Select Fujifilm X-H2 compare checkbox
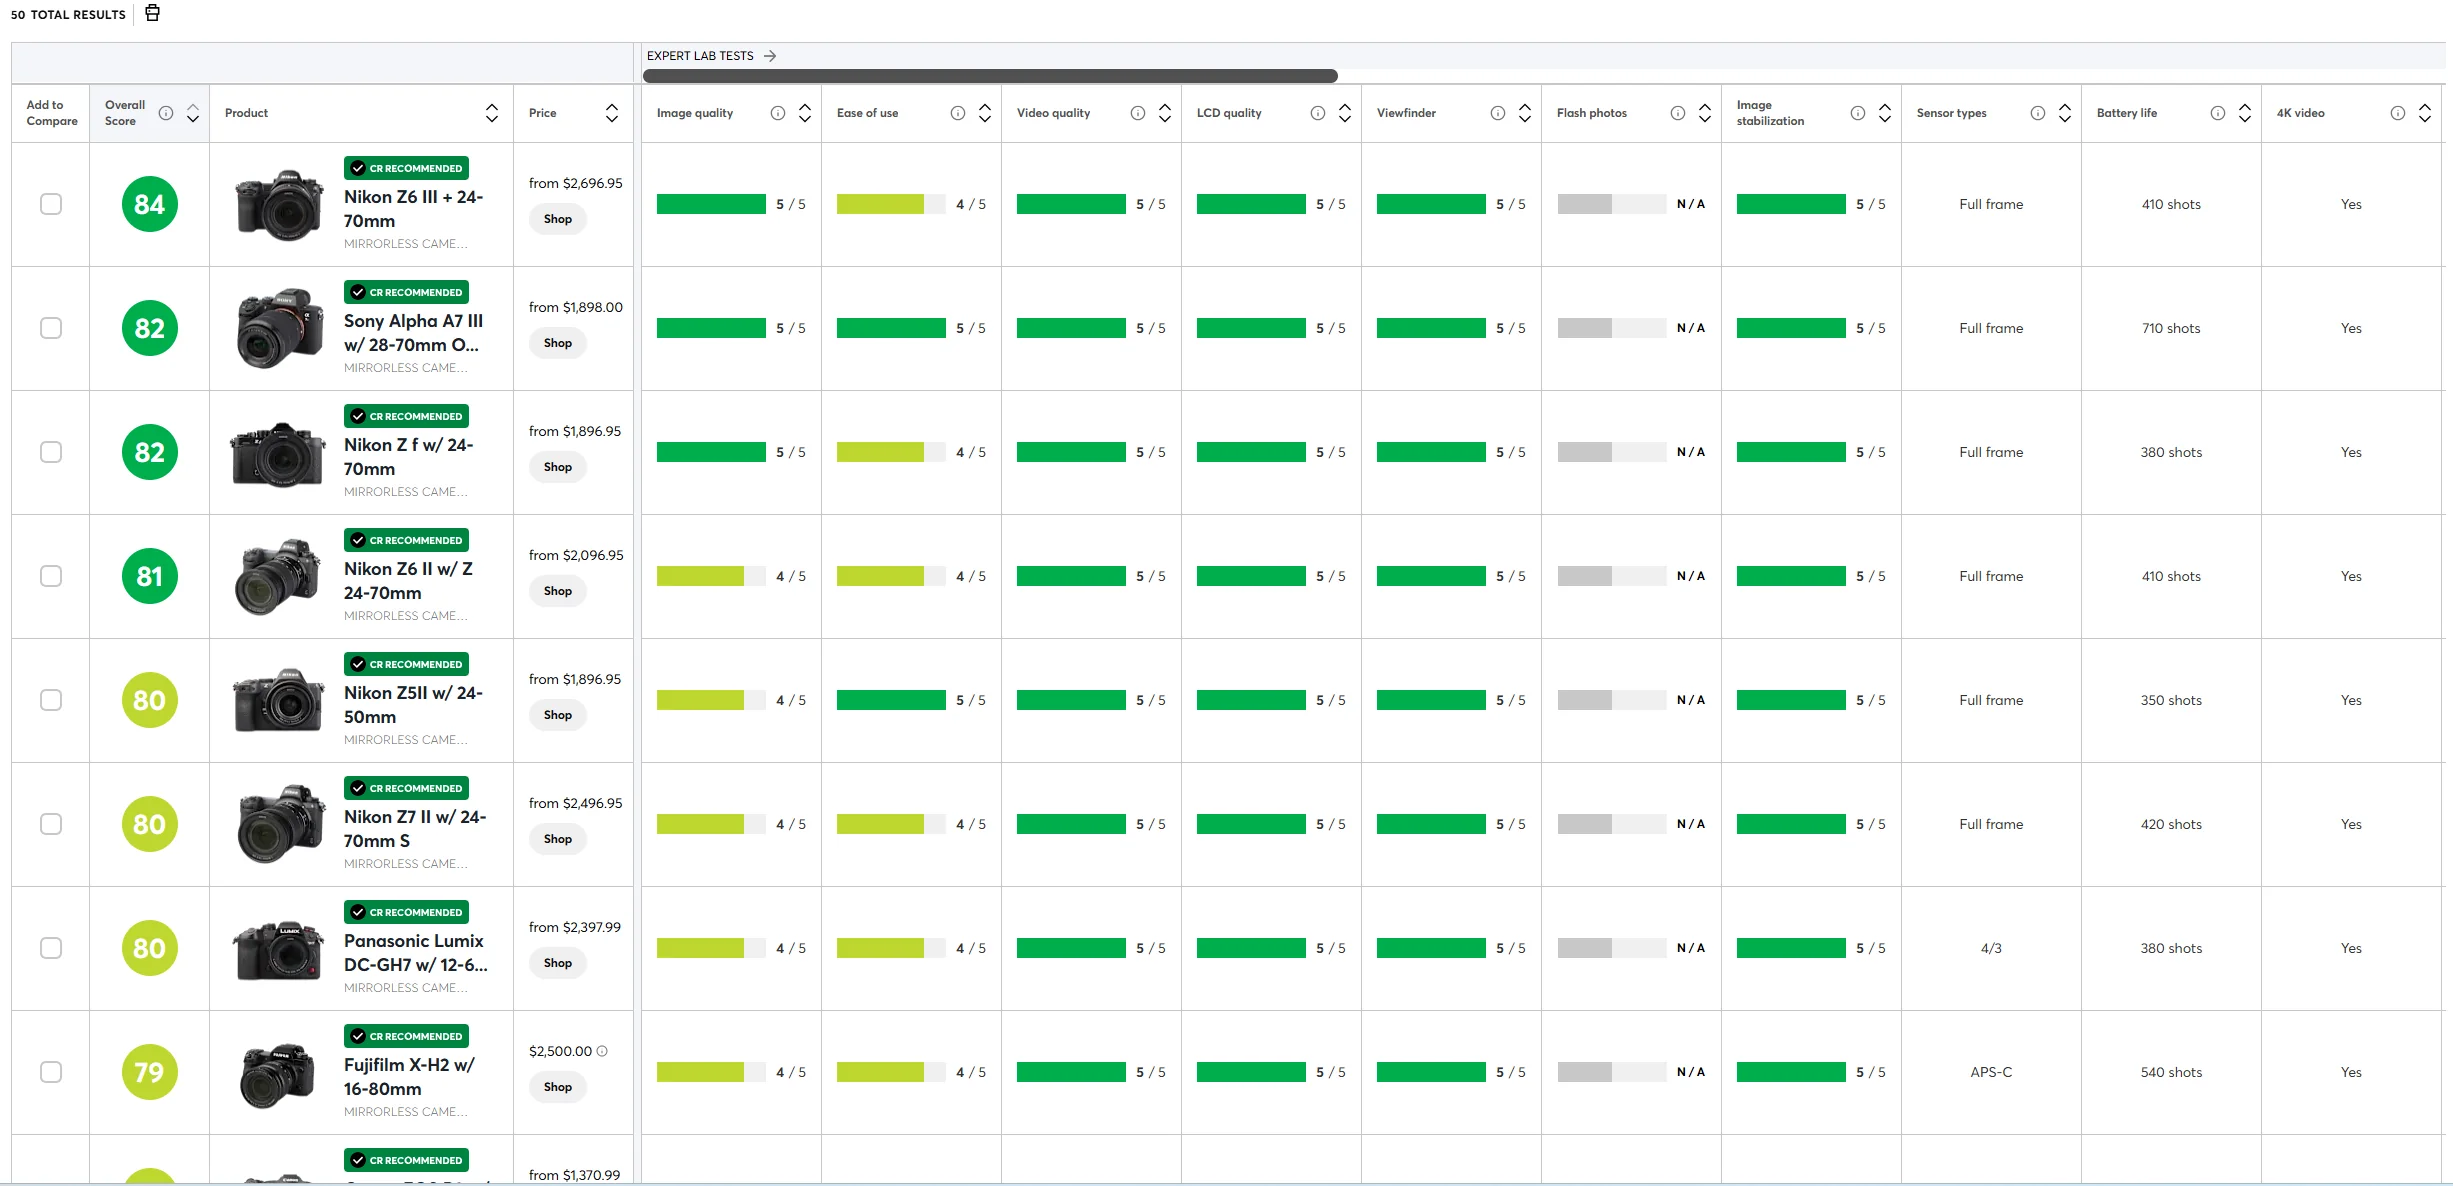The image size is (2453, 1186). click(51, 1072)
